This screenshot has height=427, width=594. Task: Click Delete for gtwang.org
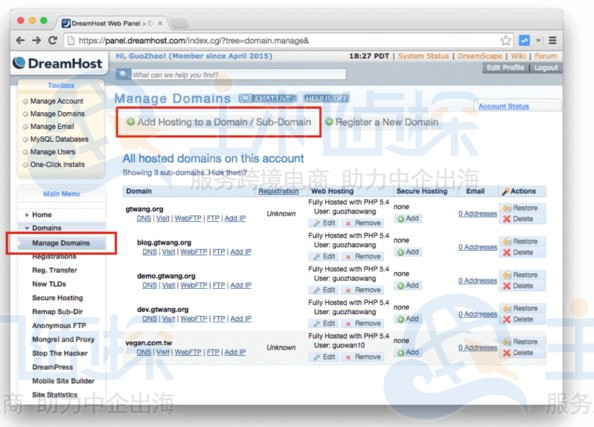(x=518, y=219)
